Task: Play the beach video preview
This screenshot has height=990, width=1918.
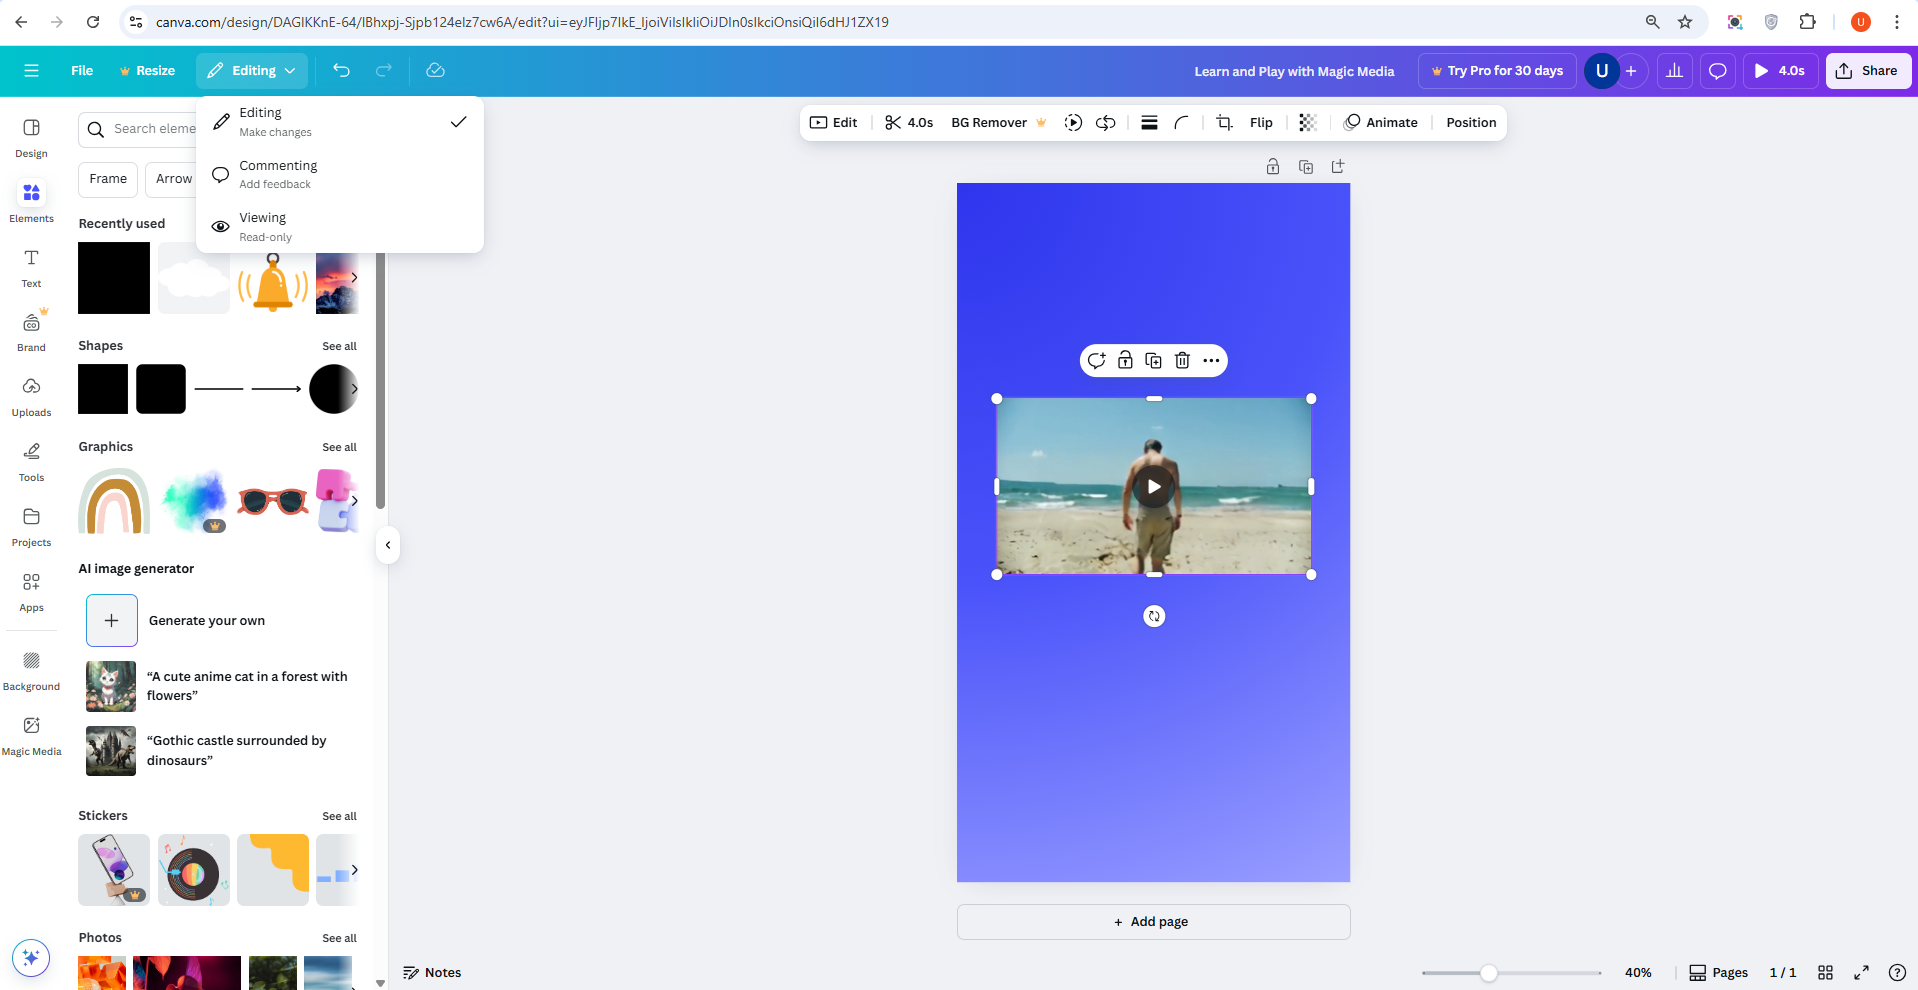Action: [x=1153, y=487]
